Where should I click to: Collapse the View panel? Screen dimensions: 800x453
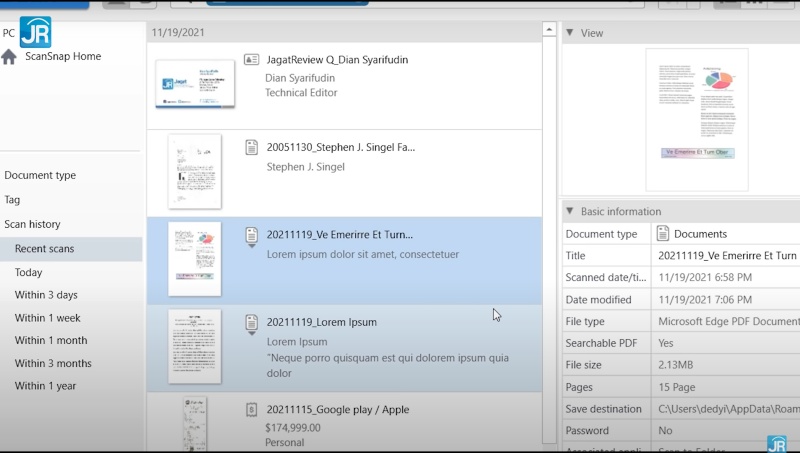569,33
